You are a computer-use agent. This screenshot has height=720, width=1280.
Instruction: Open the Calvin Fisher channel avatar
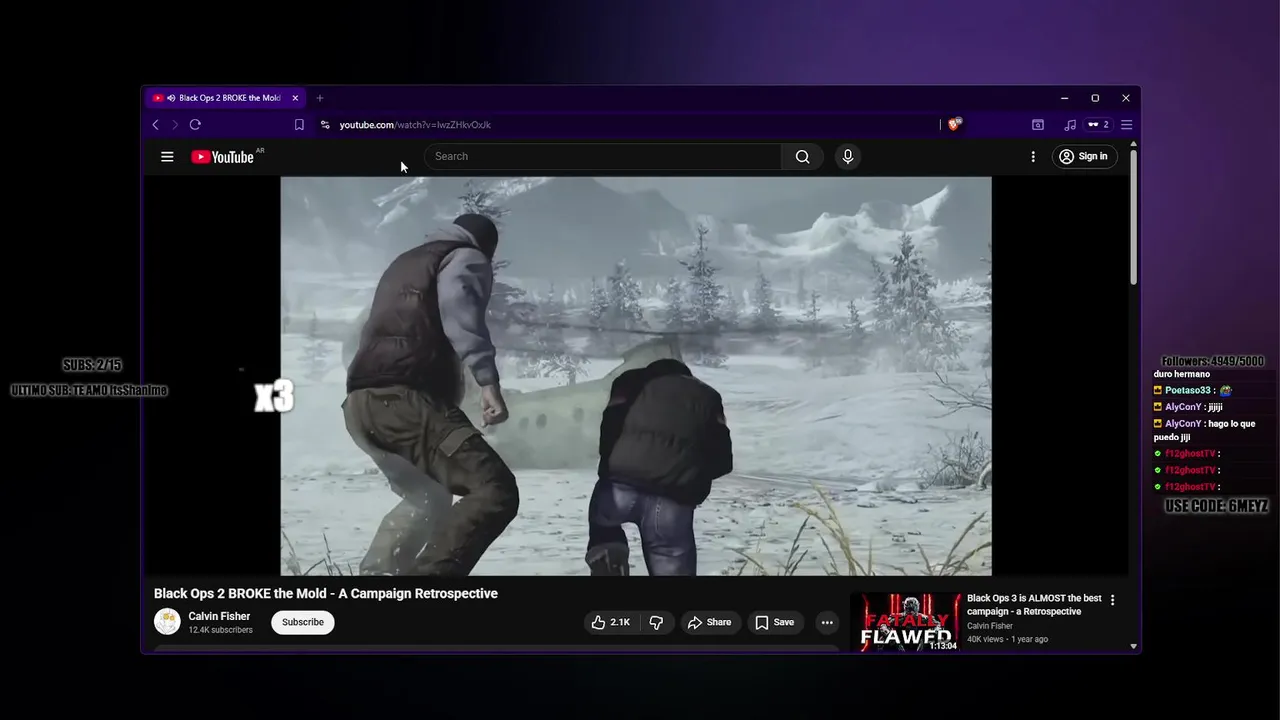click(x=167, y=622)
